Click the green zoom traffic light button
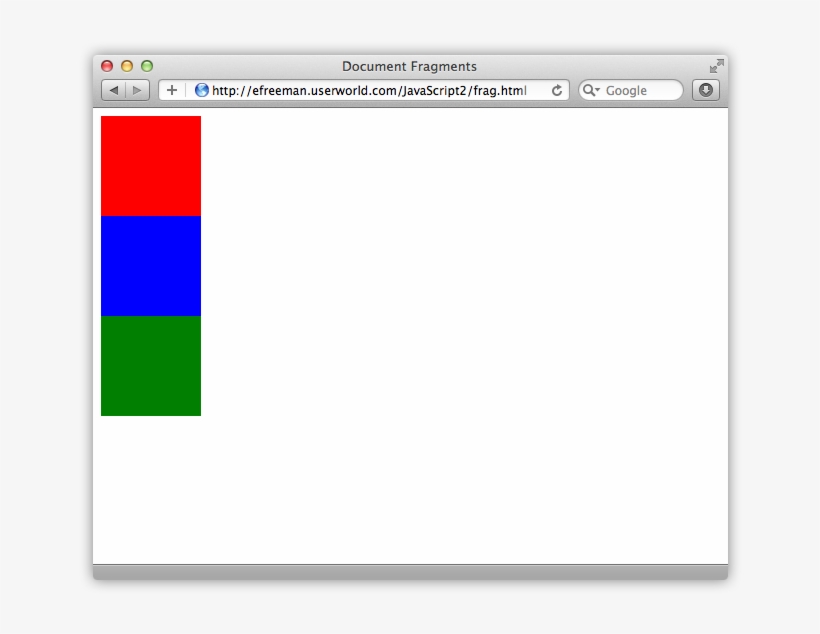 148,65
